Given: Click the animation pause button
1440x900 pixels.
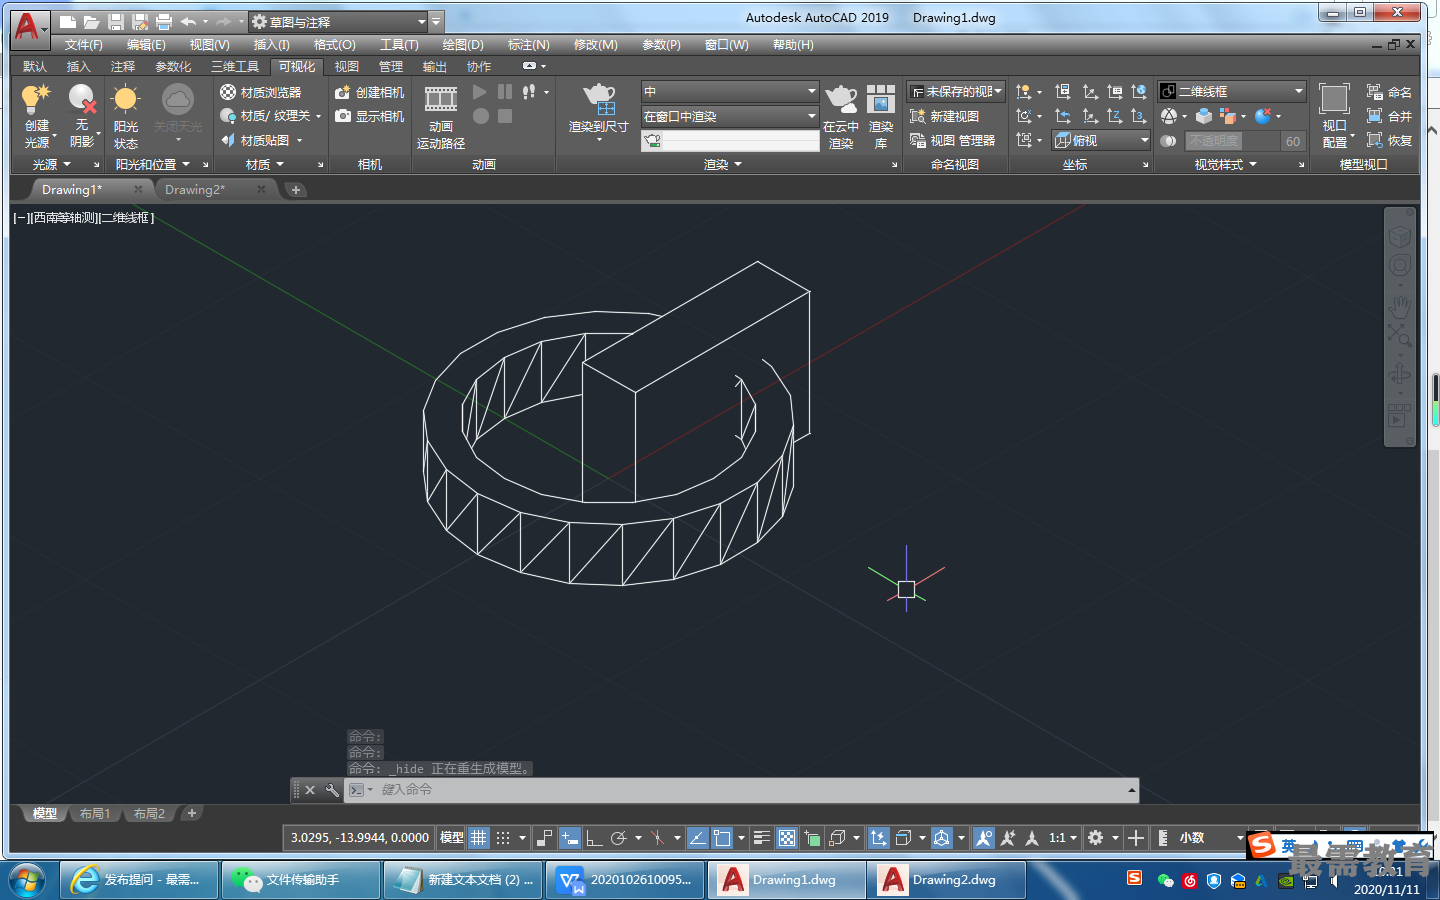Looking at the screenshot, I should [x=505, y=92].
